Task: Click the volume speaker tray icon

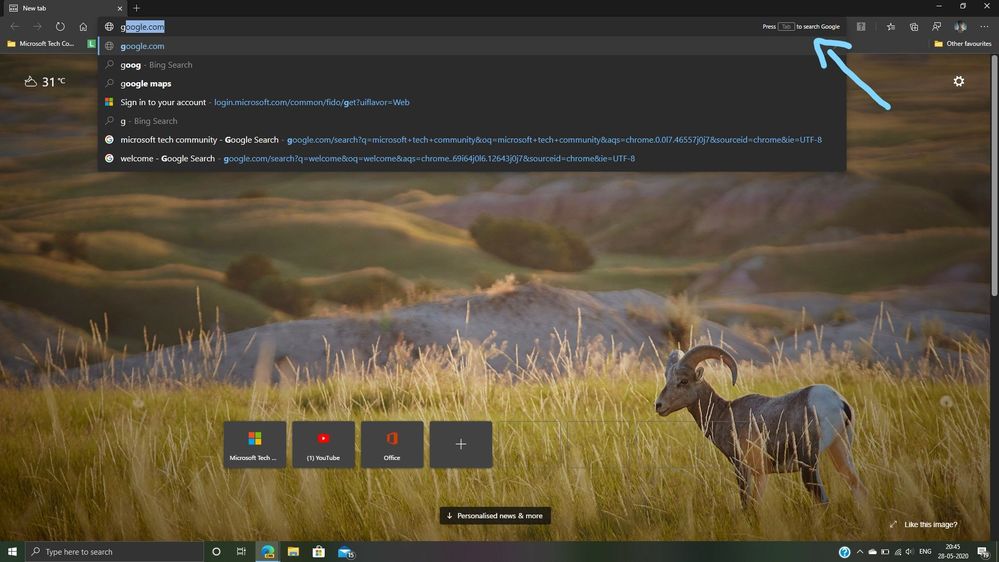Action: click(x=909, y=552)
